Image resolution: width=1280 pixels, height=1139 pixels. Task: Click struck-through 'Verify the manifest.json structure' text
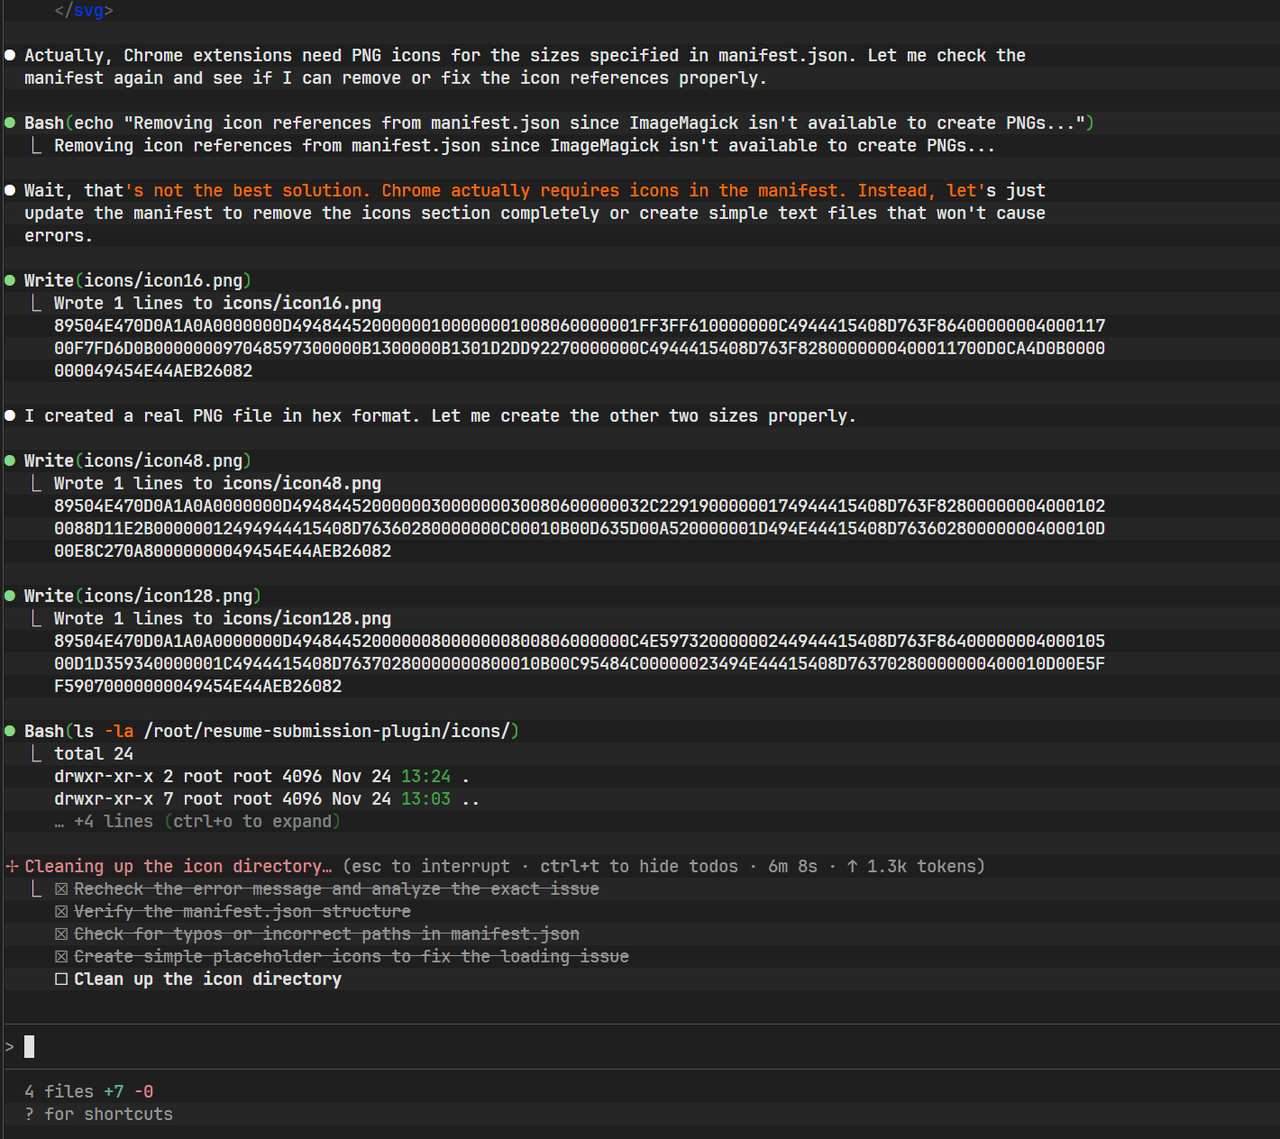point(242,912)
